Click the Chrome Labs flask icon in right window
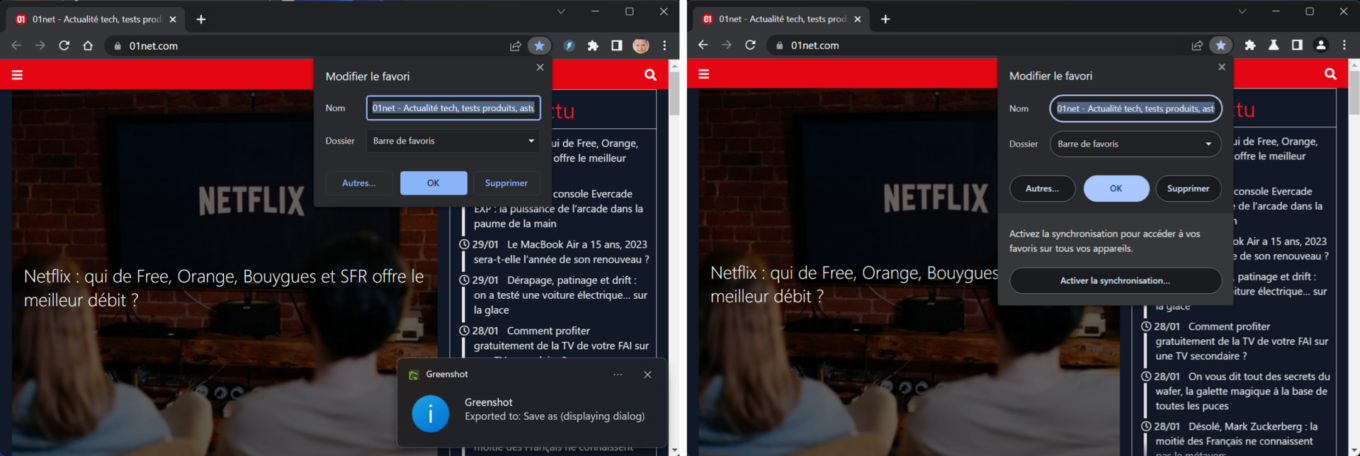The height and width of the screenshot is (456, 1360). click(x=1274, y=45)
